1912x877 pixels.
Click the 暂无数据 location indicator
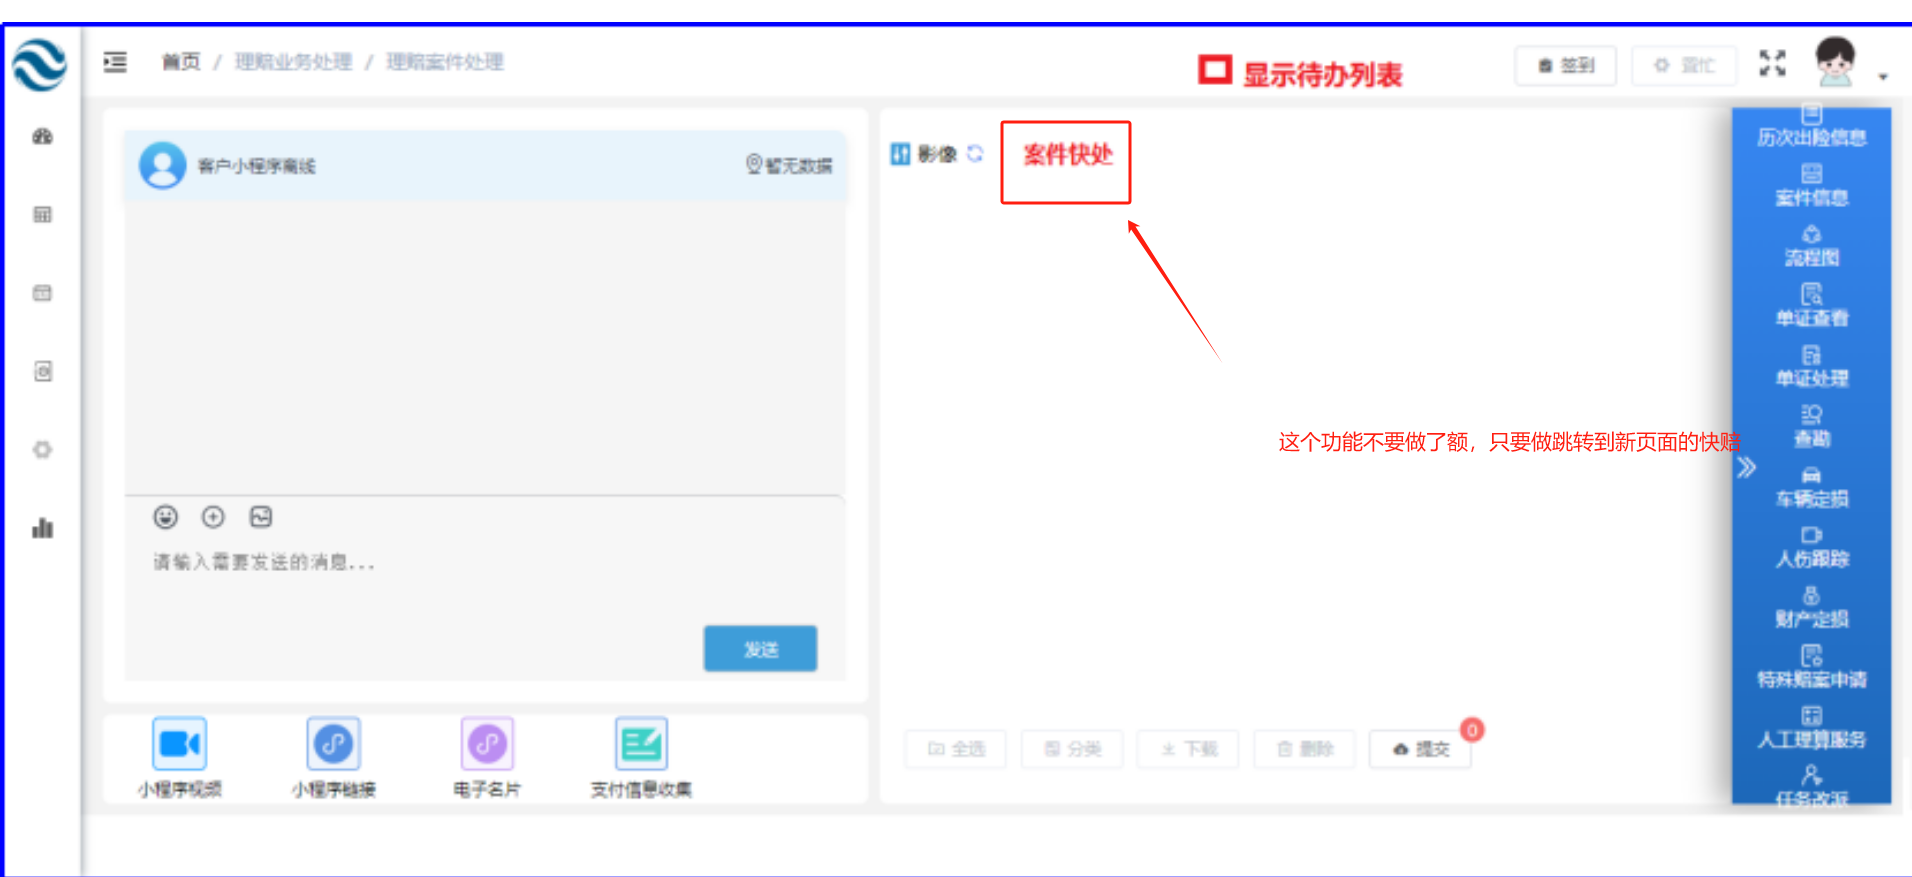pos(789,165)
